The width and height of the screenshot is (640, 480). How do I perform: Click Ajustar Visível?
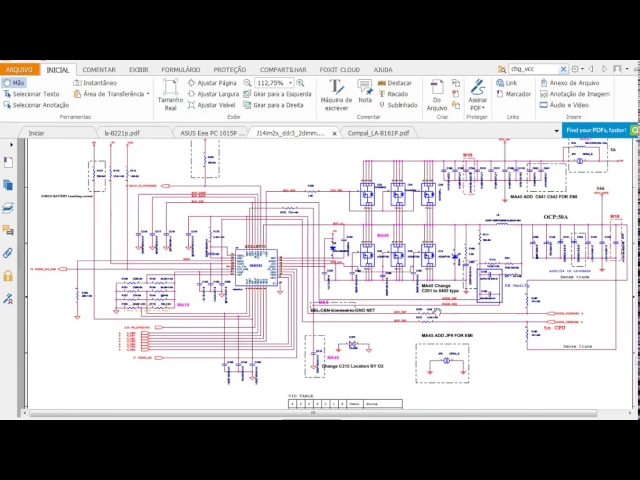coord(211,105)
